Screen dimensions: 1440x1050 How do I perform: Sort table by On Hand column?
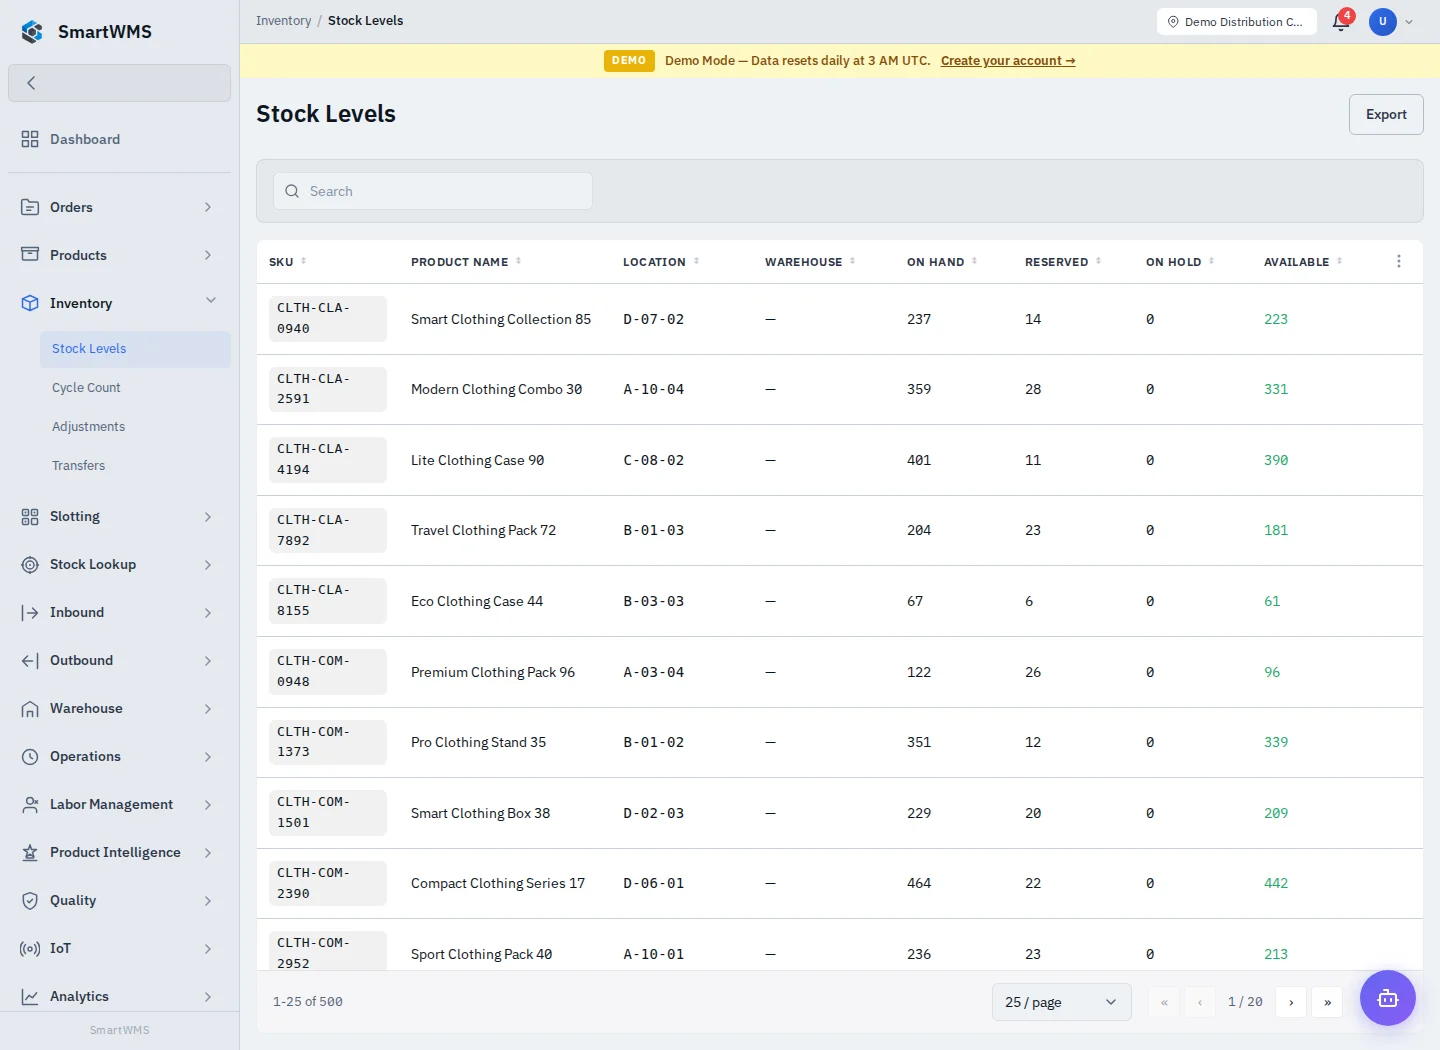(942, 262)
